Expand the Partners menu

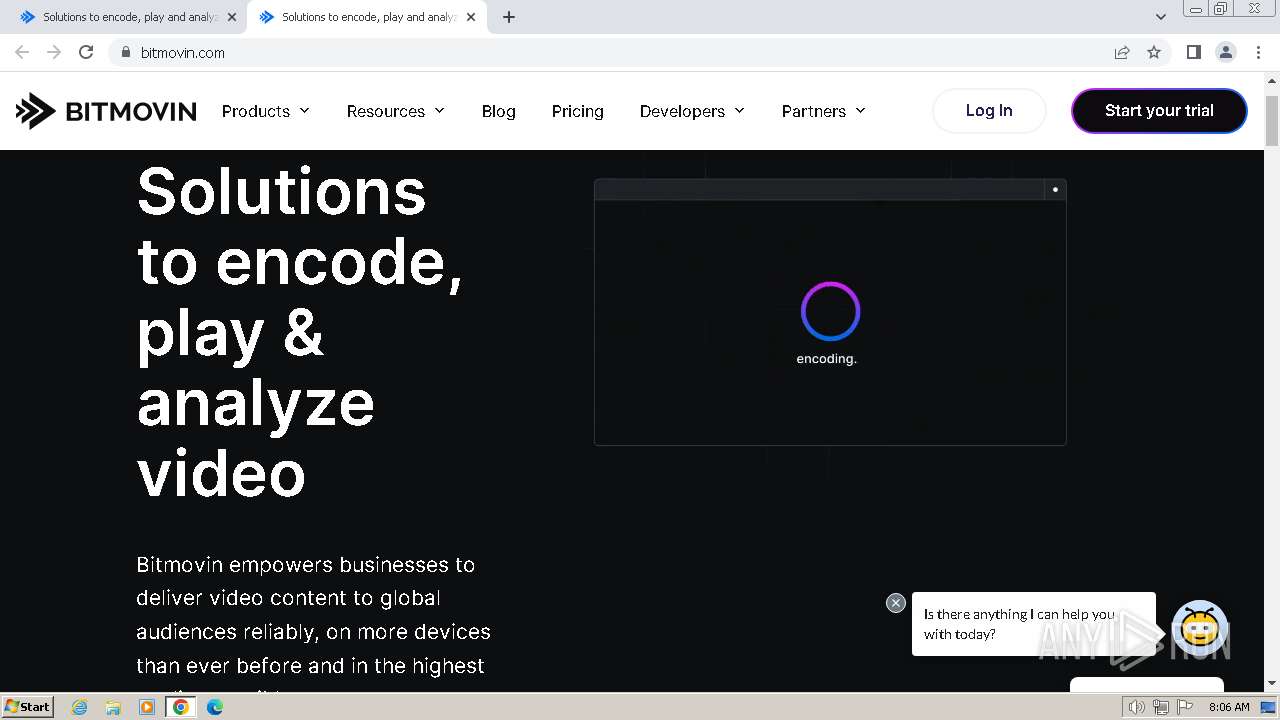(824, 111)
